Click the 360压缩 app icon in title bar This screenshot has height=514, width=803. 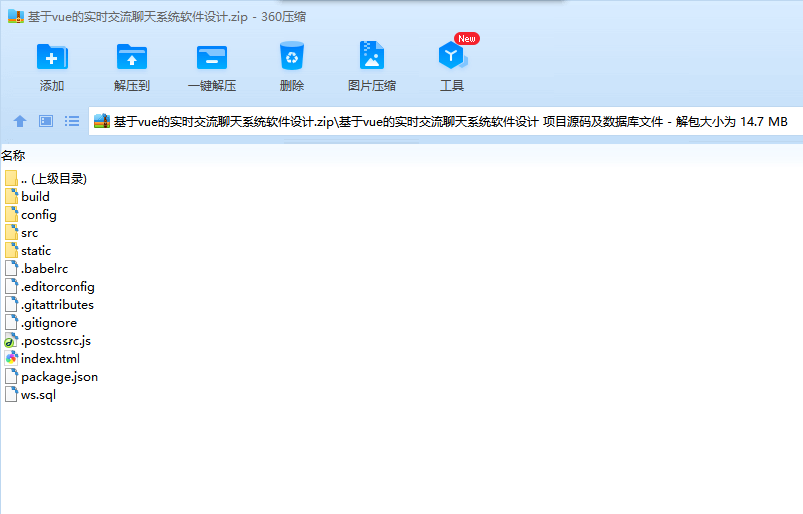pos(16,16)
